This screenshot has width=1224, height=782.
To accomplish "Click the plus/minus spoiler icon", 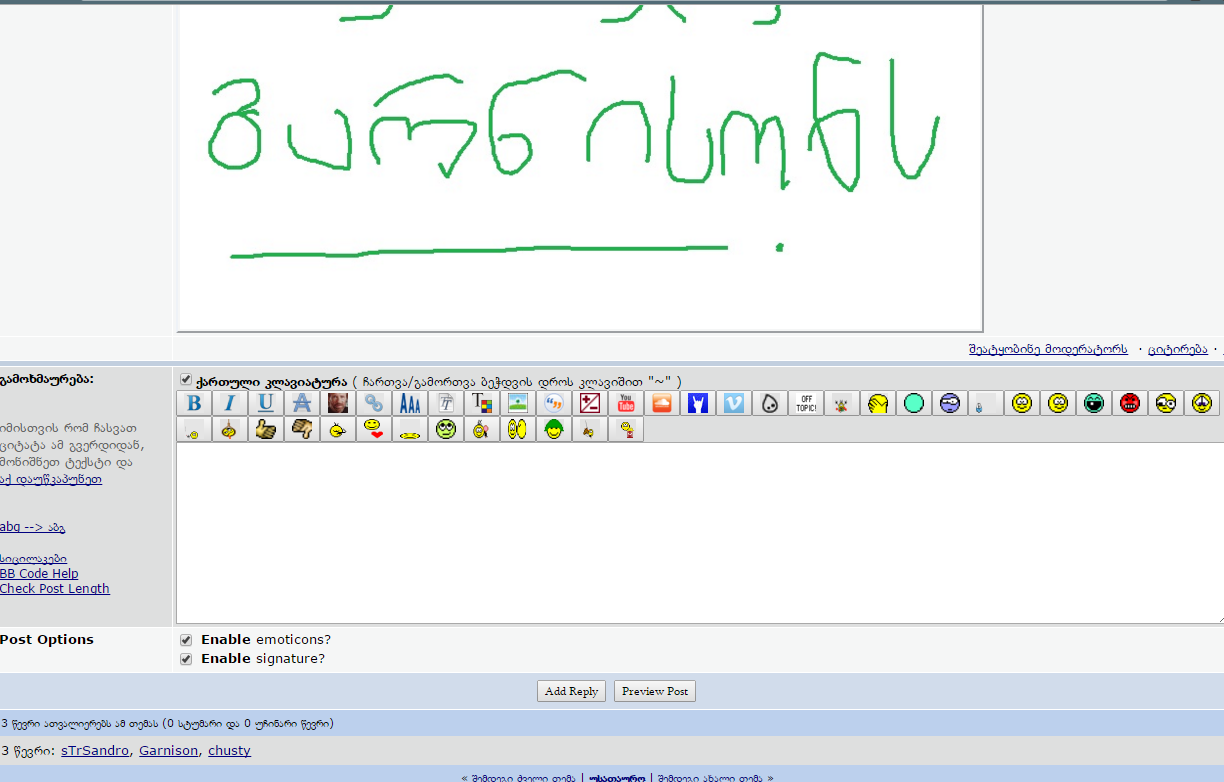I will tap(590, 403).
